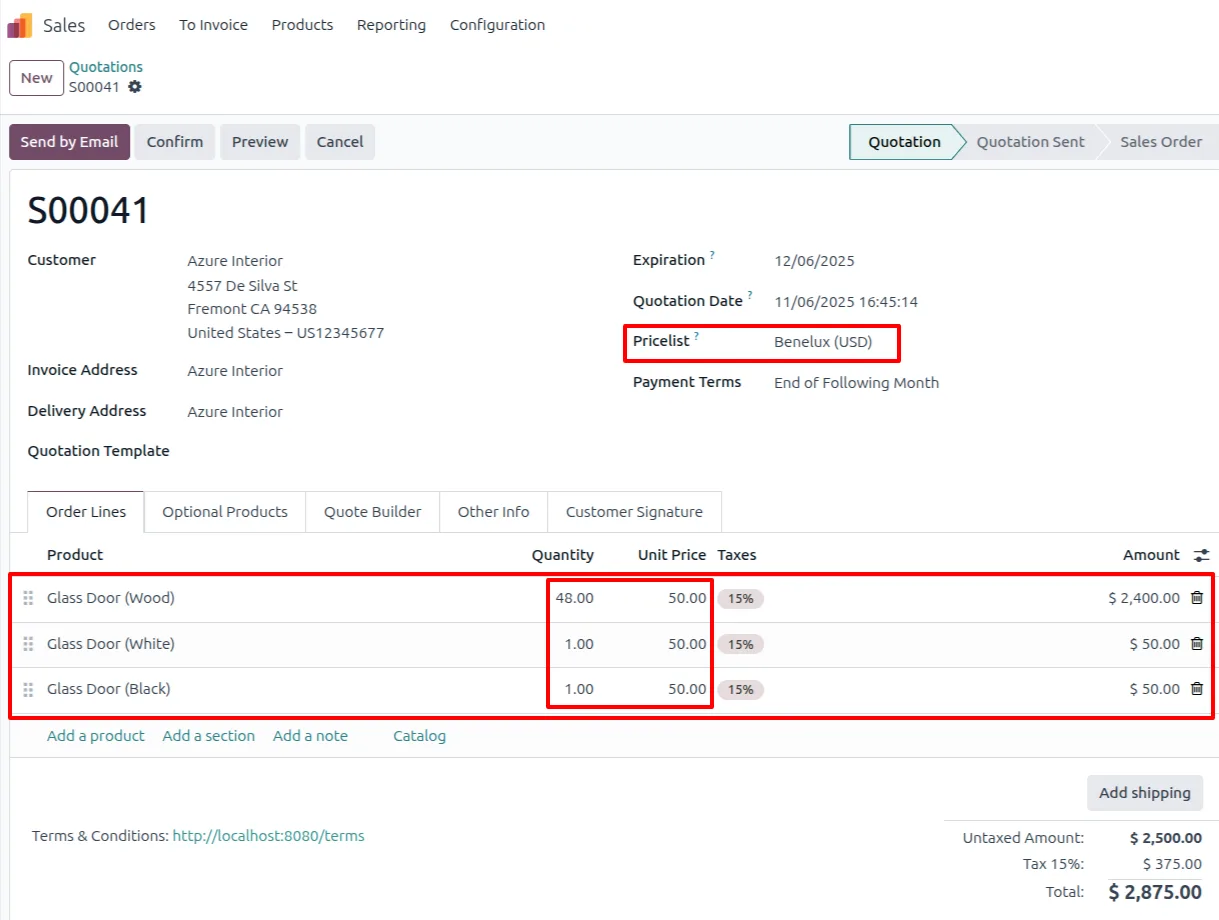This screenshot has height=920, width=1219.
Task: Set status to Quotation Sent stage
Action: tap(1030, 142)
